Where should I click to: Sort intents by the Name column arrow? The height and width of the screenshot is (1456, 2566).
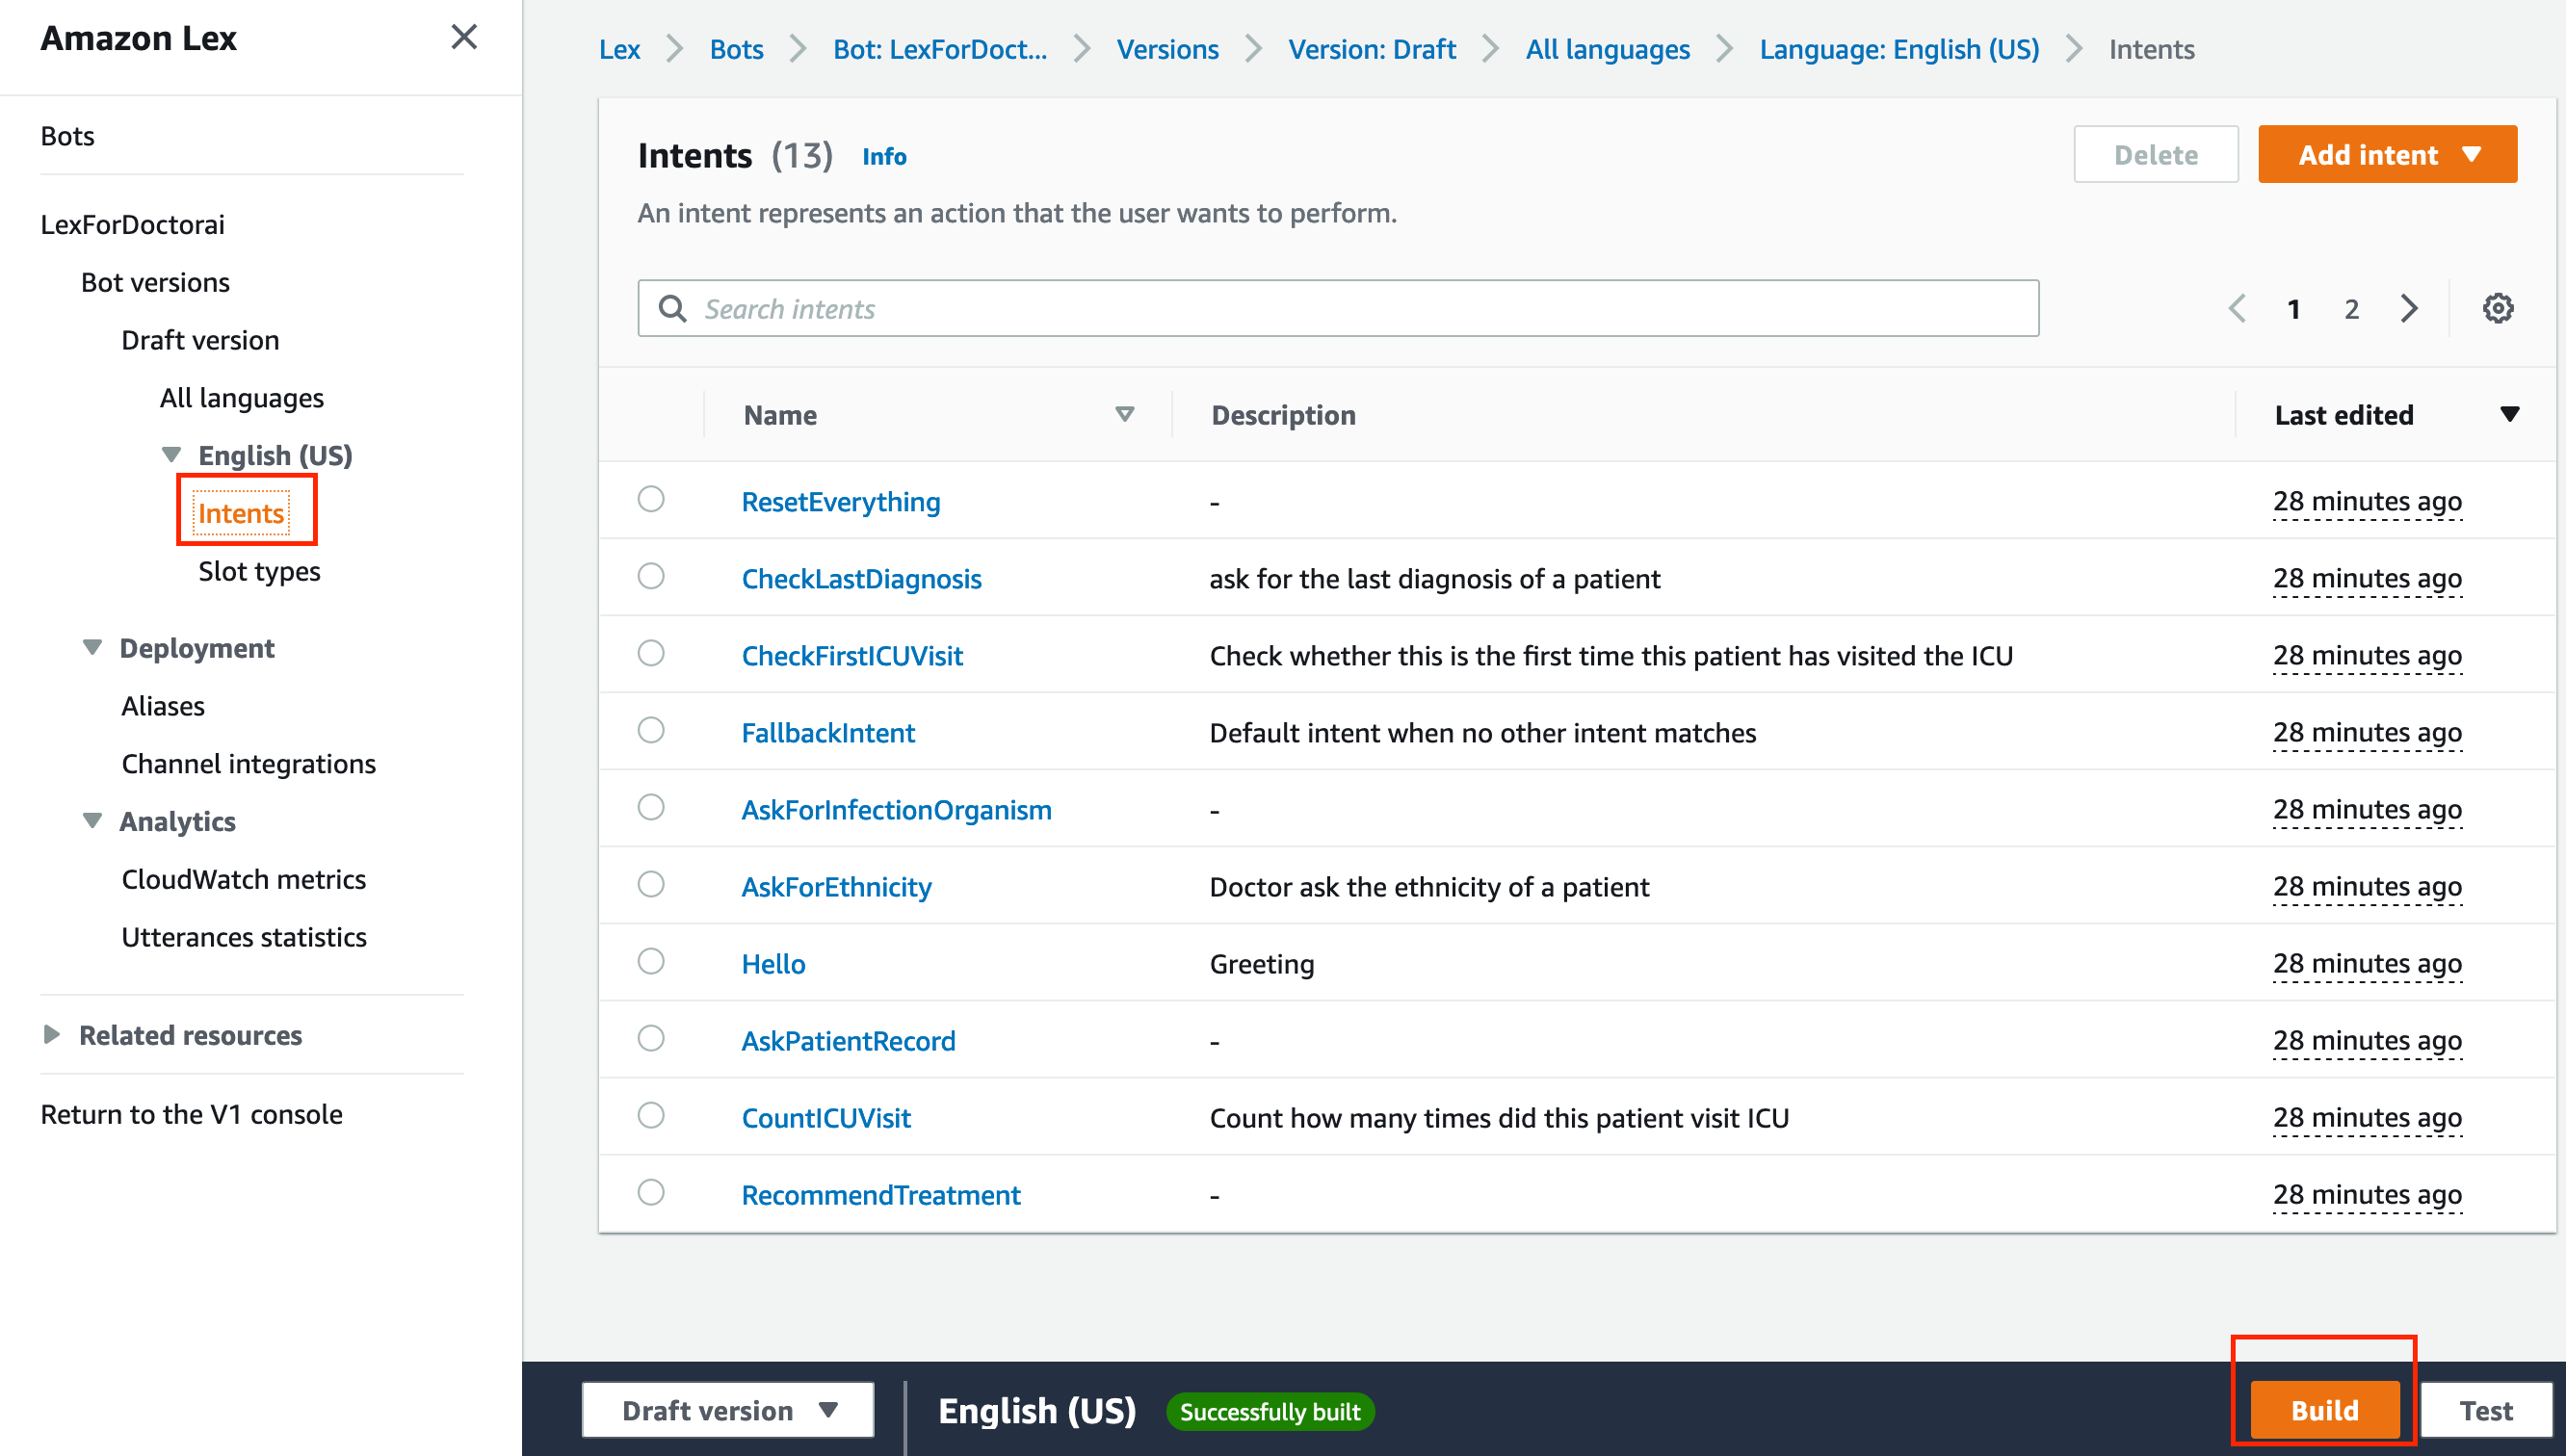[1125, 414]
